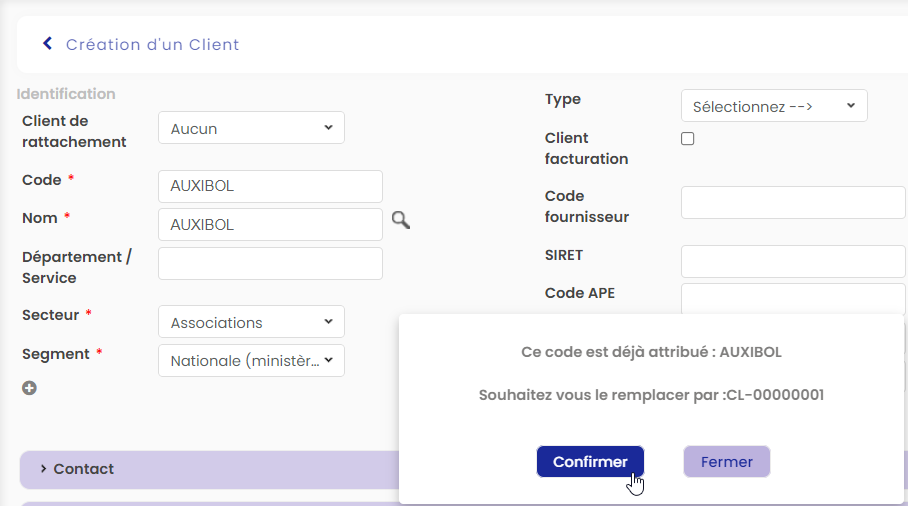Click the Nom input field
The image size is (908, 506).
coord(270,225)
